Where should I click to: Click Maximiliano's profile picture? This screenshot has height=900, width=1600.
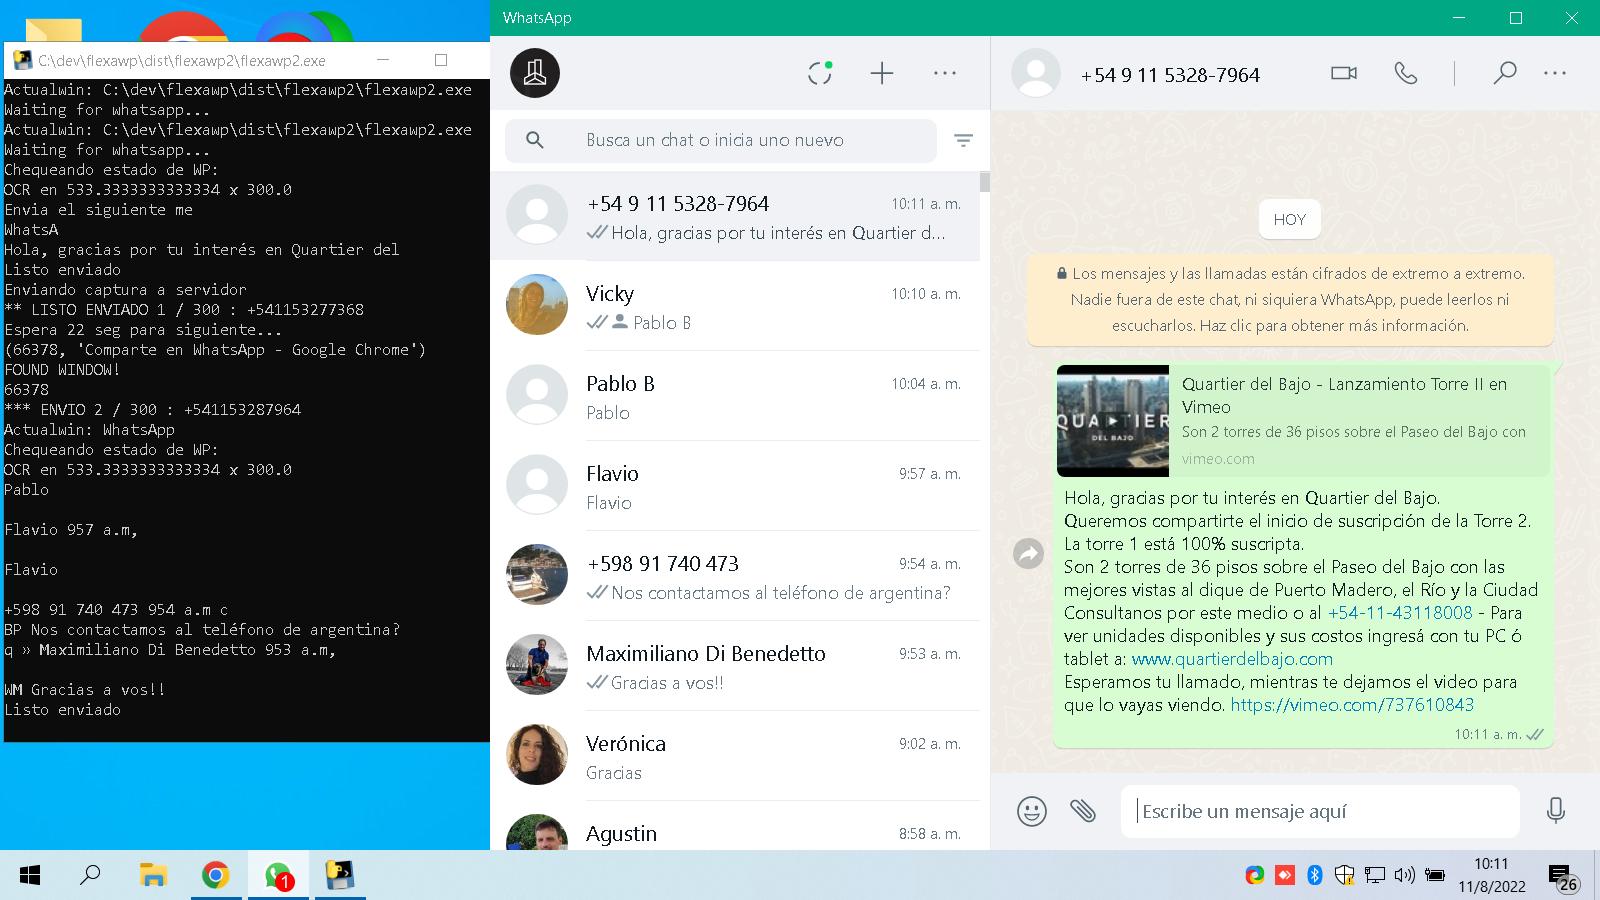(537, 665)
